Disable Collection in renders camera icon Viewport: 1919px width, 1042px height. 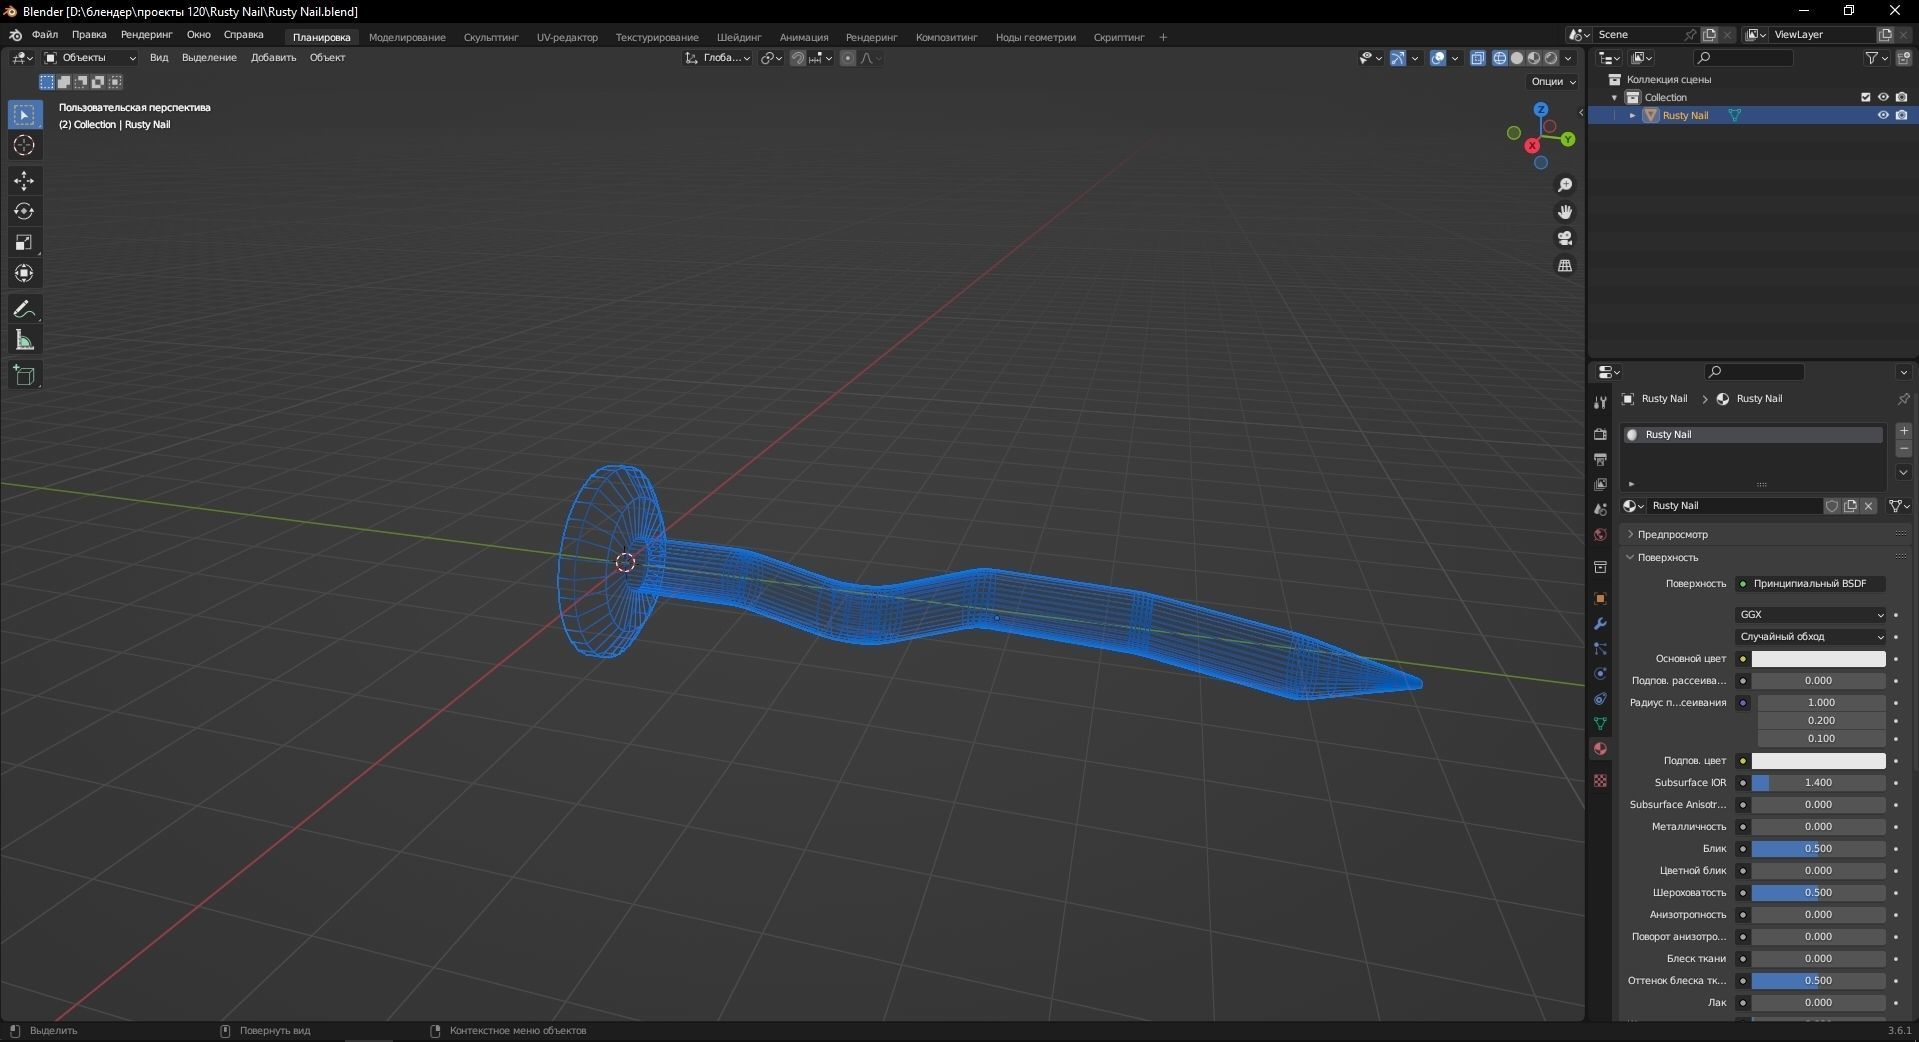pyautogui.click(x=1902, y=97)
